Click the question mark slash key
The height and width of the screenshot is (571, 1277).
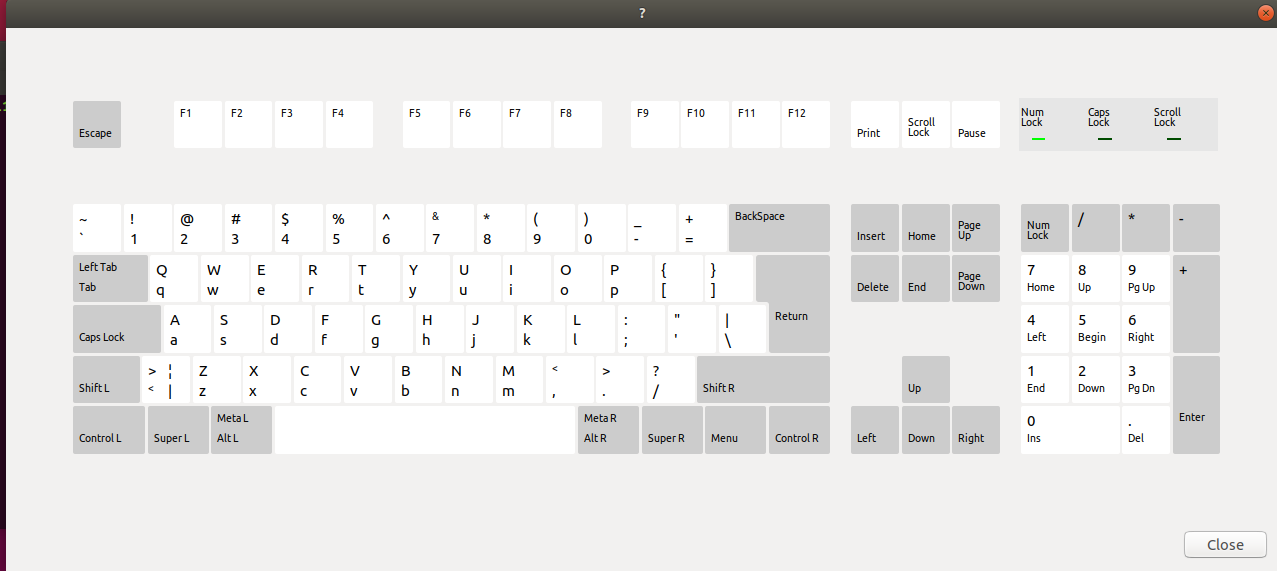point(670,379)
